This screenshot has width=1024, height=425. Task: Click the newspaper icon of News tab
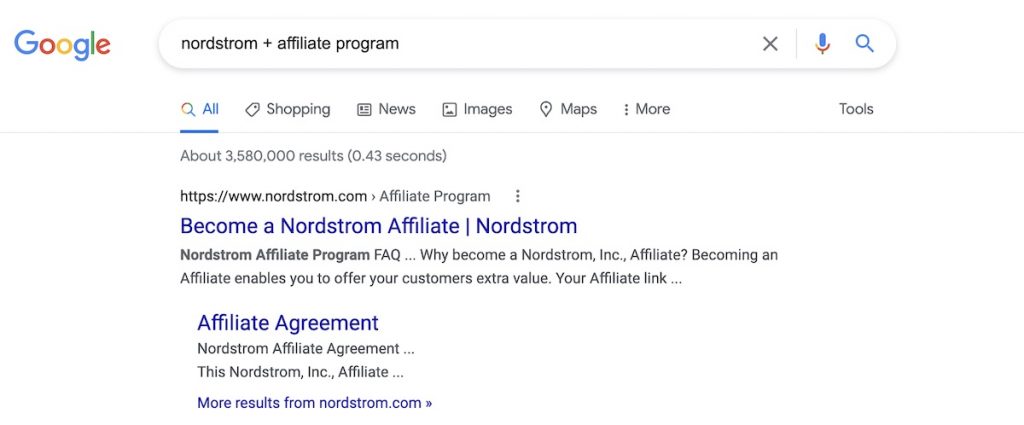coord(364,110)
